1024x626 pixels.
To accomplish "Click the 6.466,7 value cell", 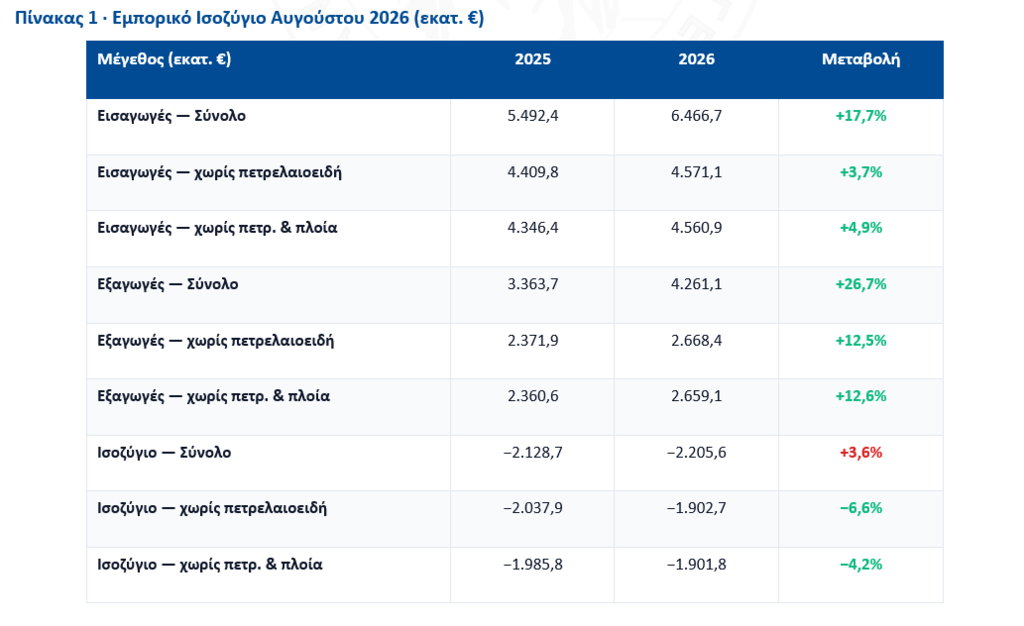I will (x=696, y=116).
